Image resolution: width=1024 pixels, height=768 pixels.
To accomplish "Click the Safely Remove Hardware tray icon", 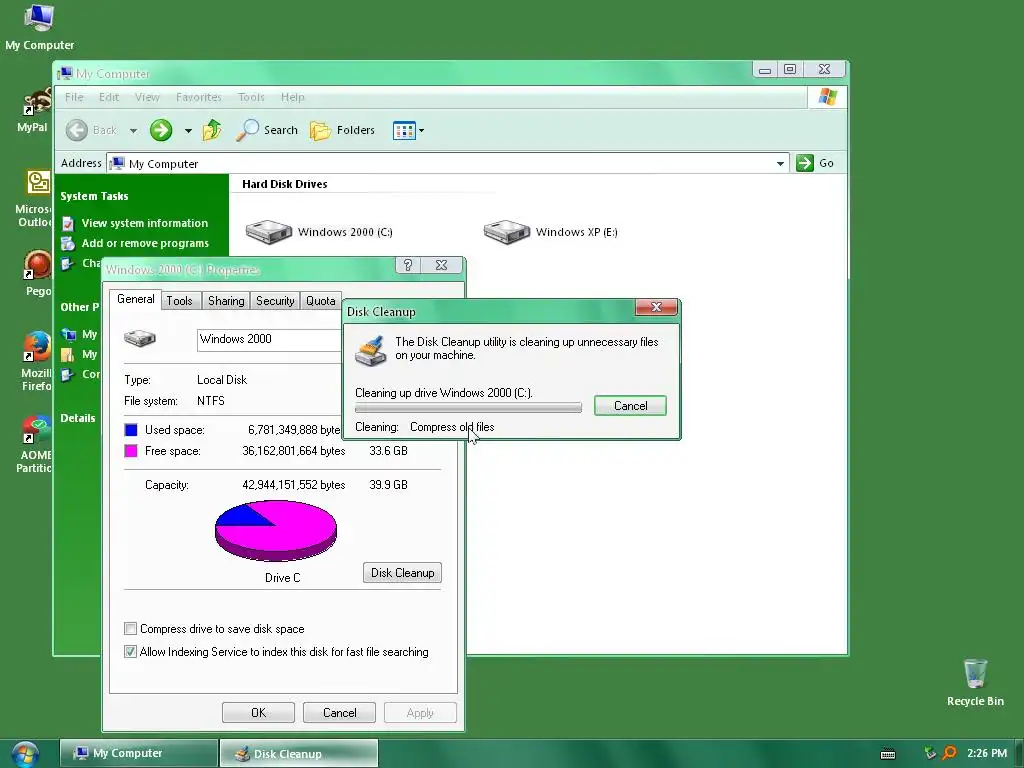I will click(x=930, y=753).
